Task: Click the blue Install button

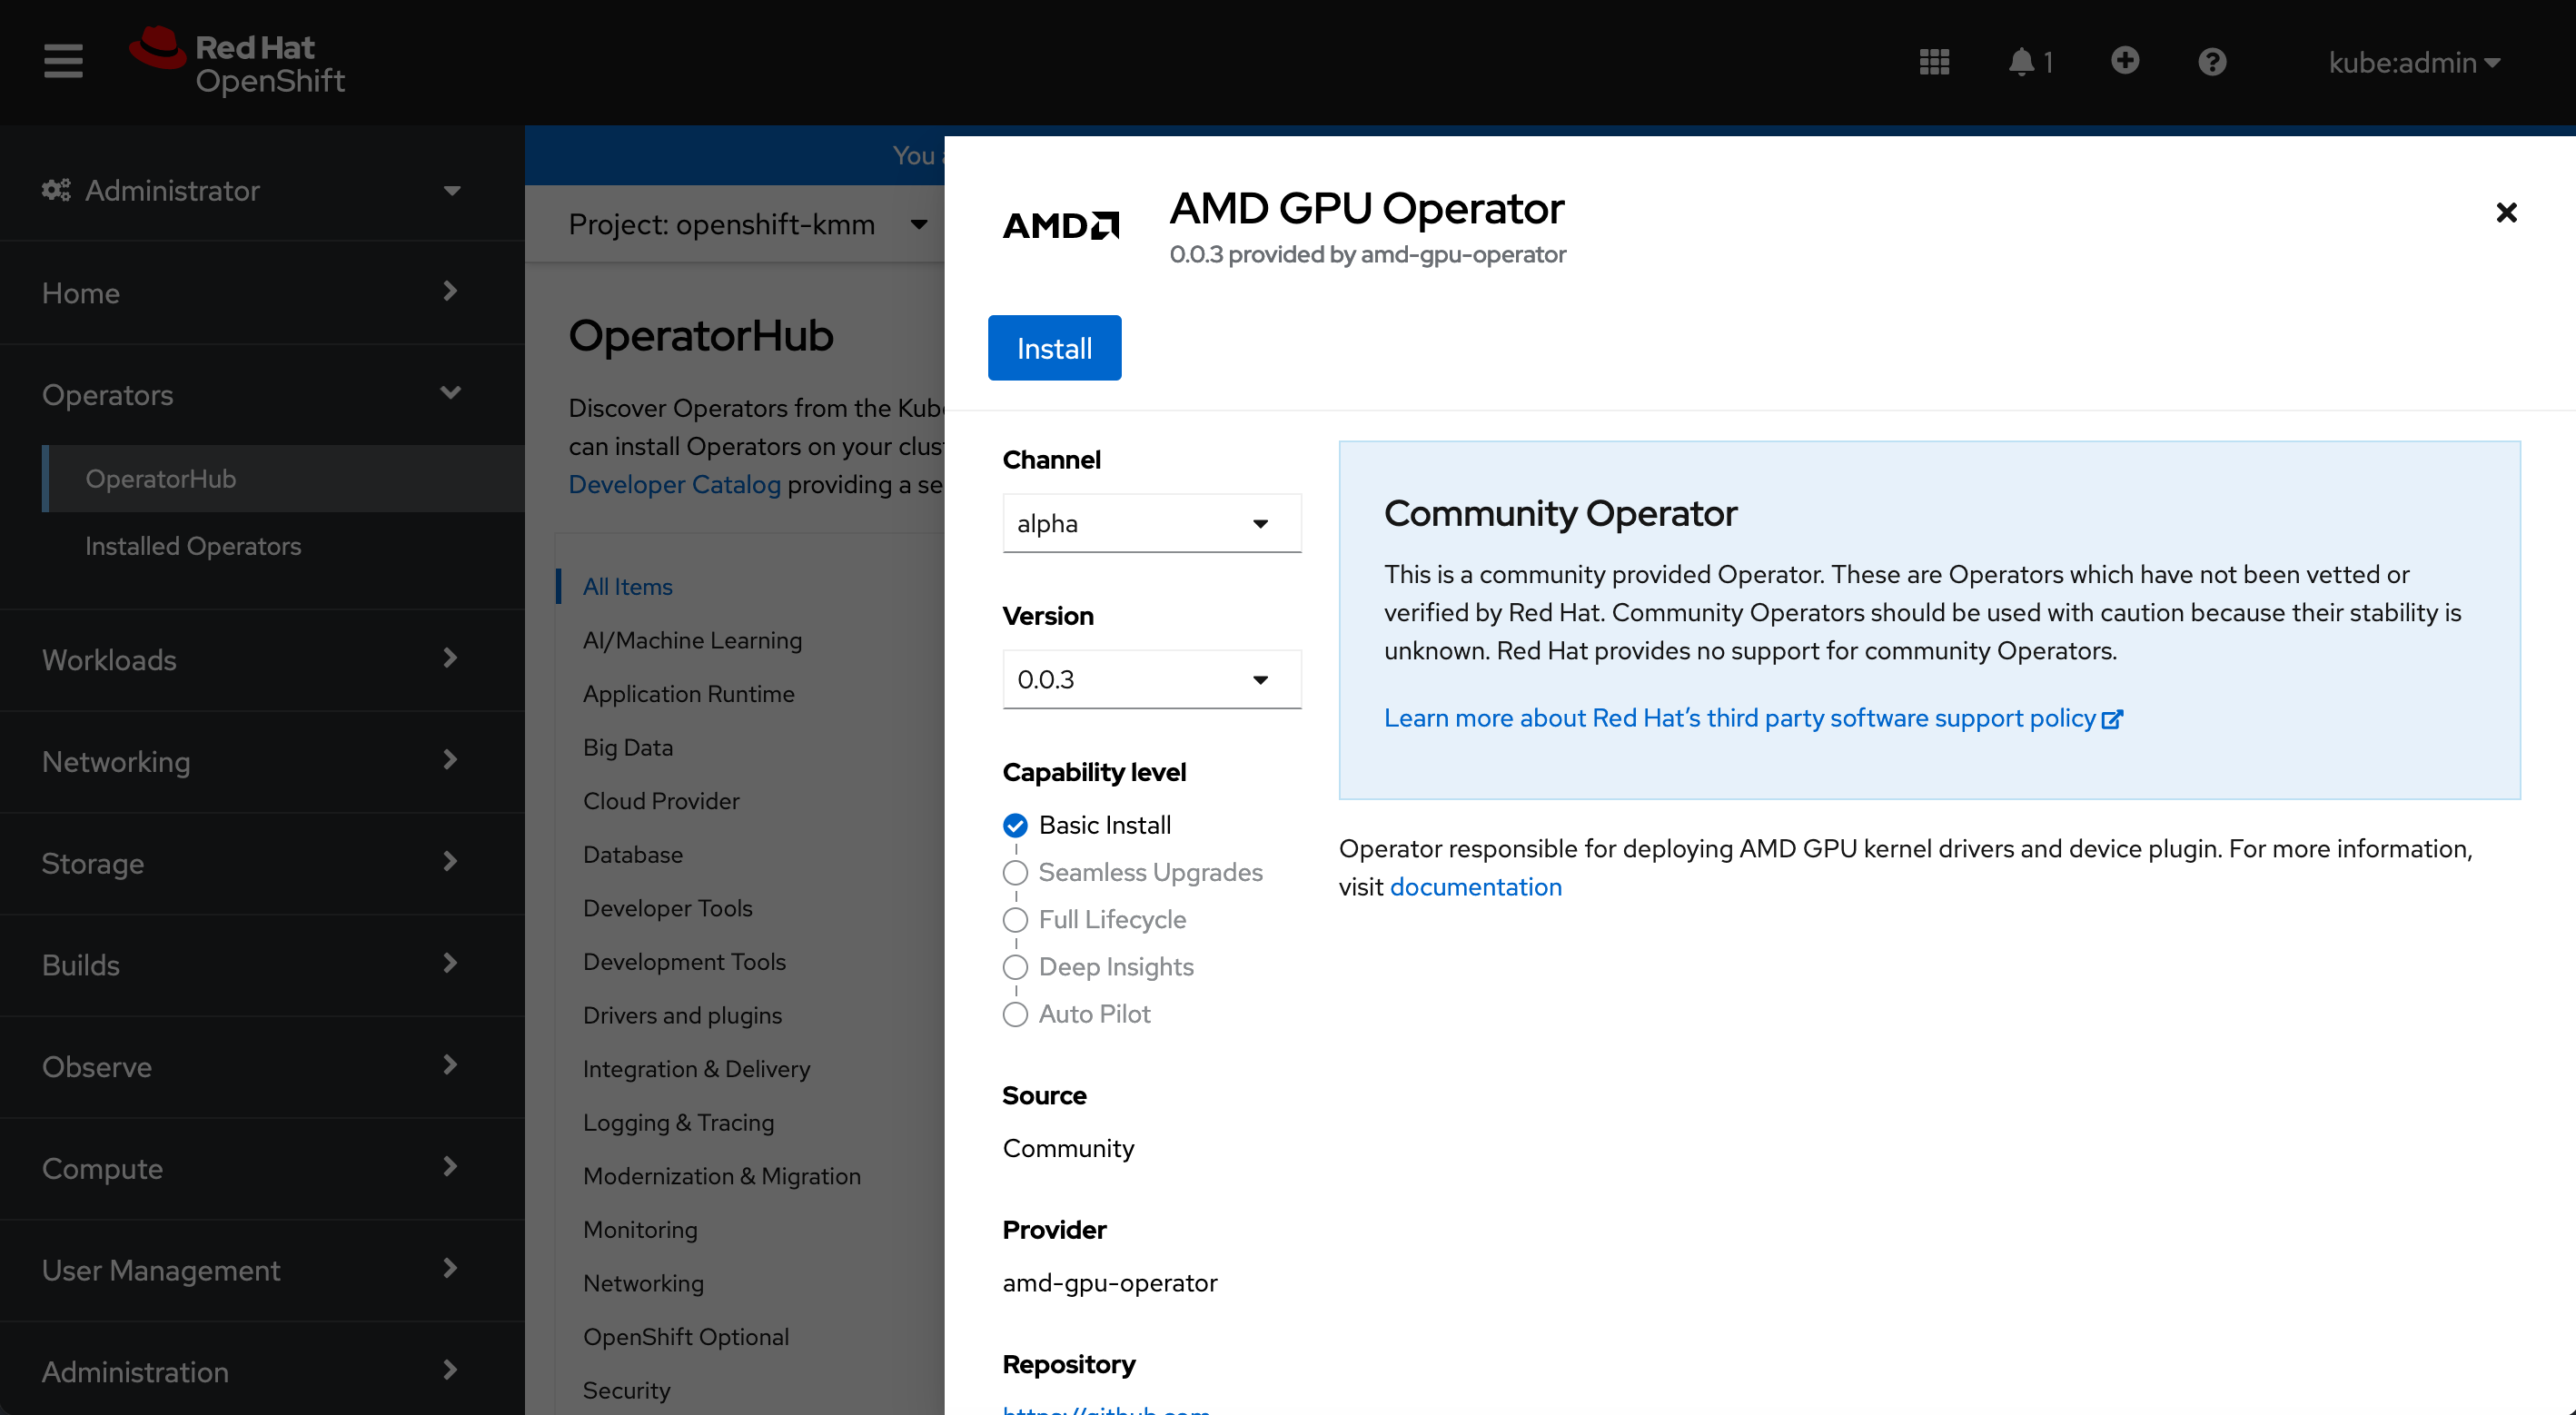Action: point(1054,348)
